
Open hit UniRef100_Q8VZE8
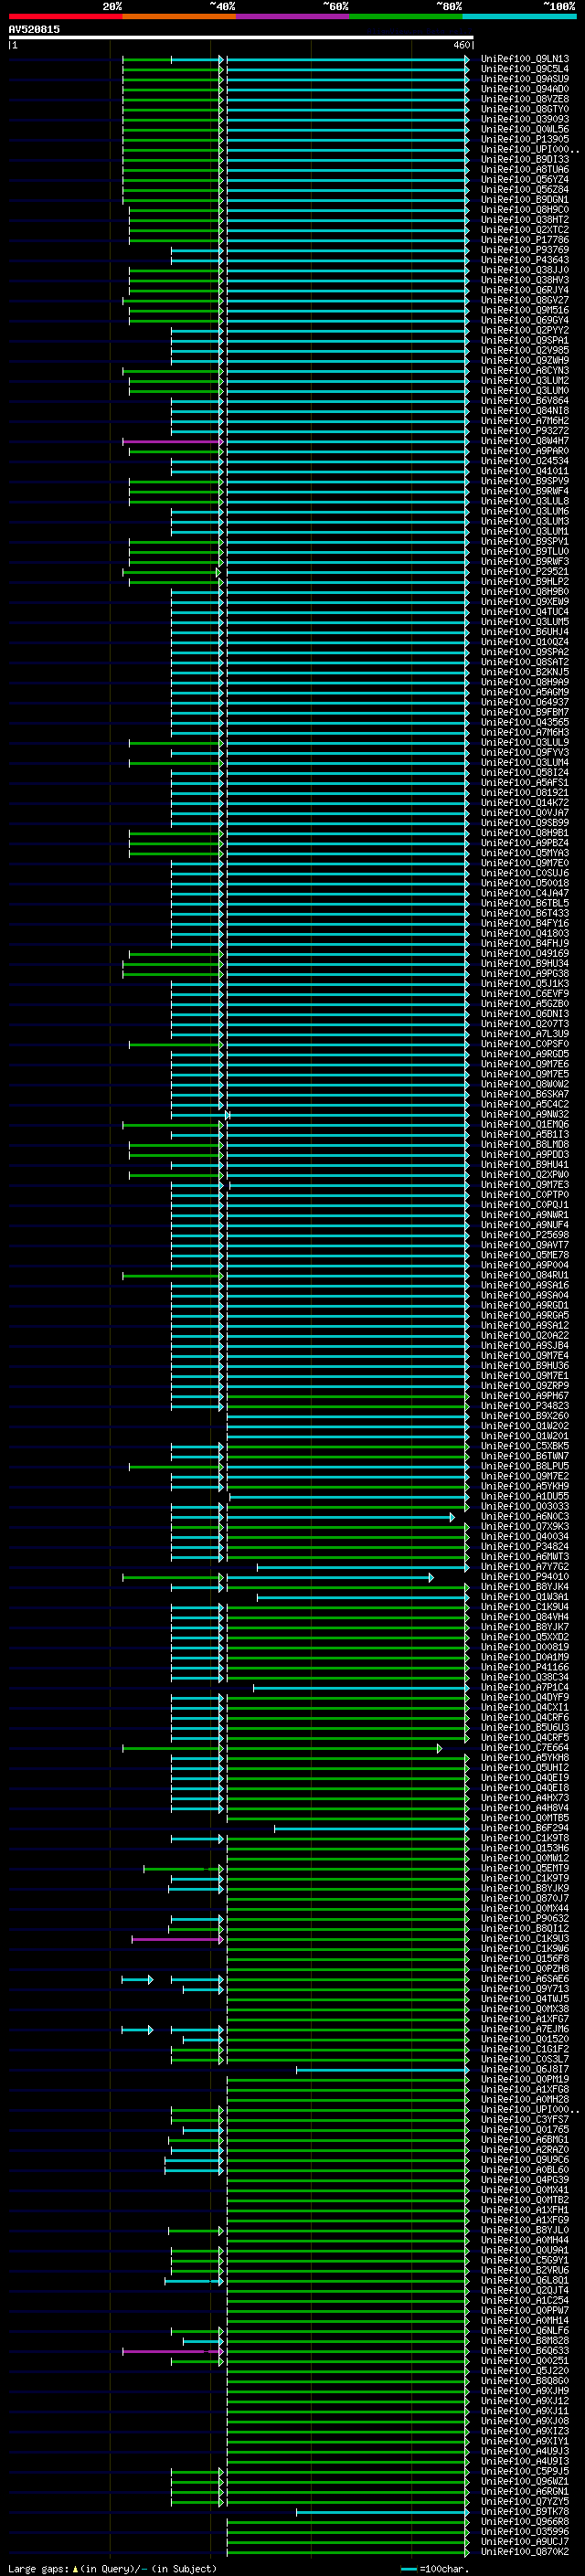(524, 99)
